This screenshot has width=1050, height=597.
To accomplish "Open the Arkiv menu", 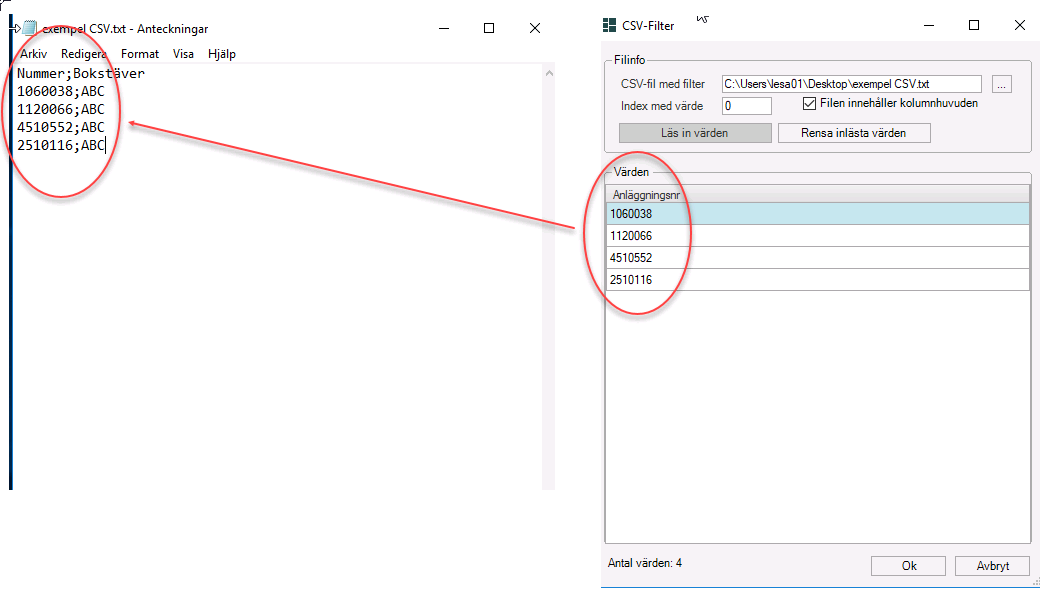I will [34, 54].
